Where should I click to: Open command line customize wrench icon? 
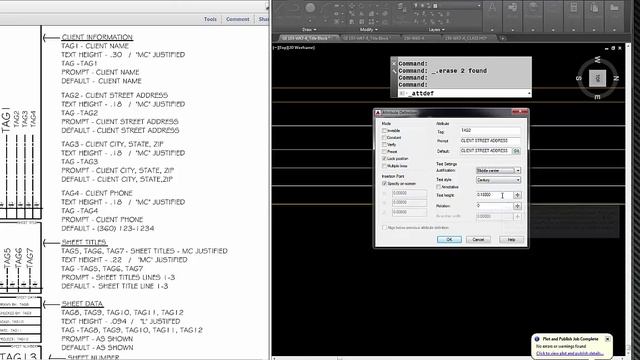(394, 71)
